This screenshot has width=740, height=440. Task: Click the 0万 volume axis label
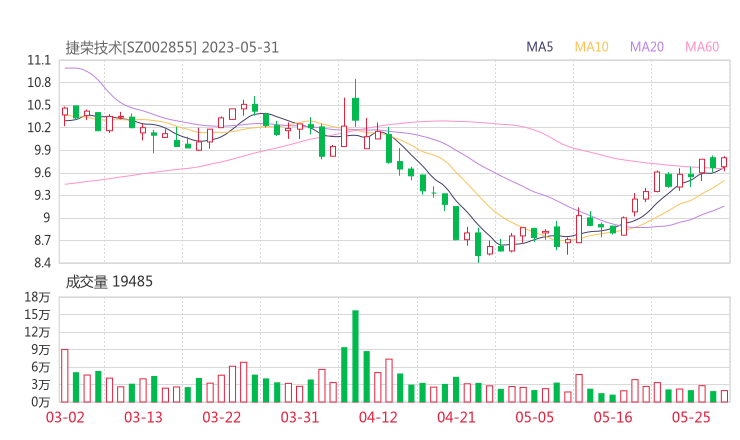[x=41, y=402]
